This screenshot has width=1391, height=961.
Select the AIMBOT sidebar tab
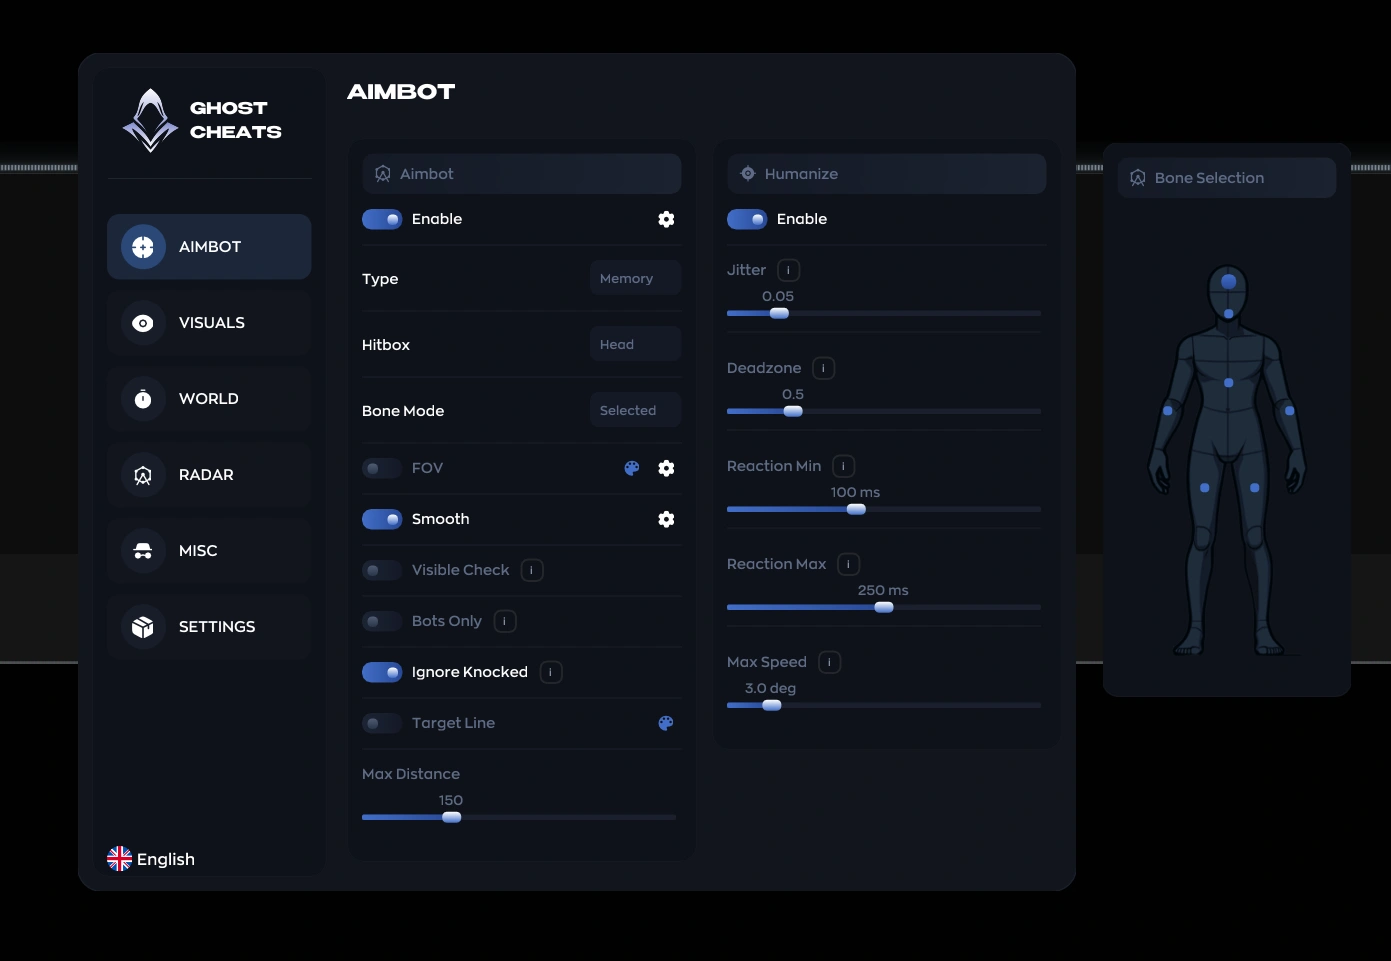point(209,247)
